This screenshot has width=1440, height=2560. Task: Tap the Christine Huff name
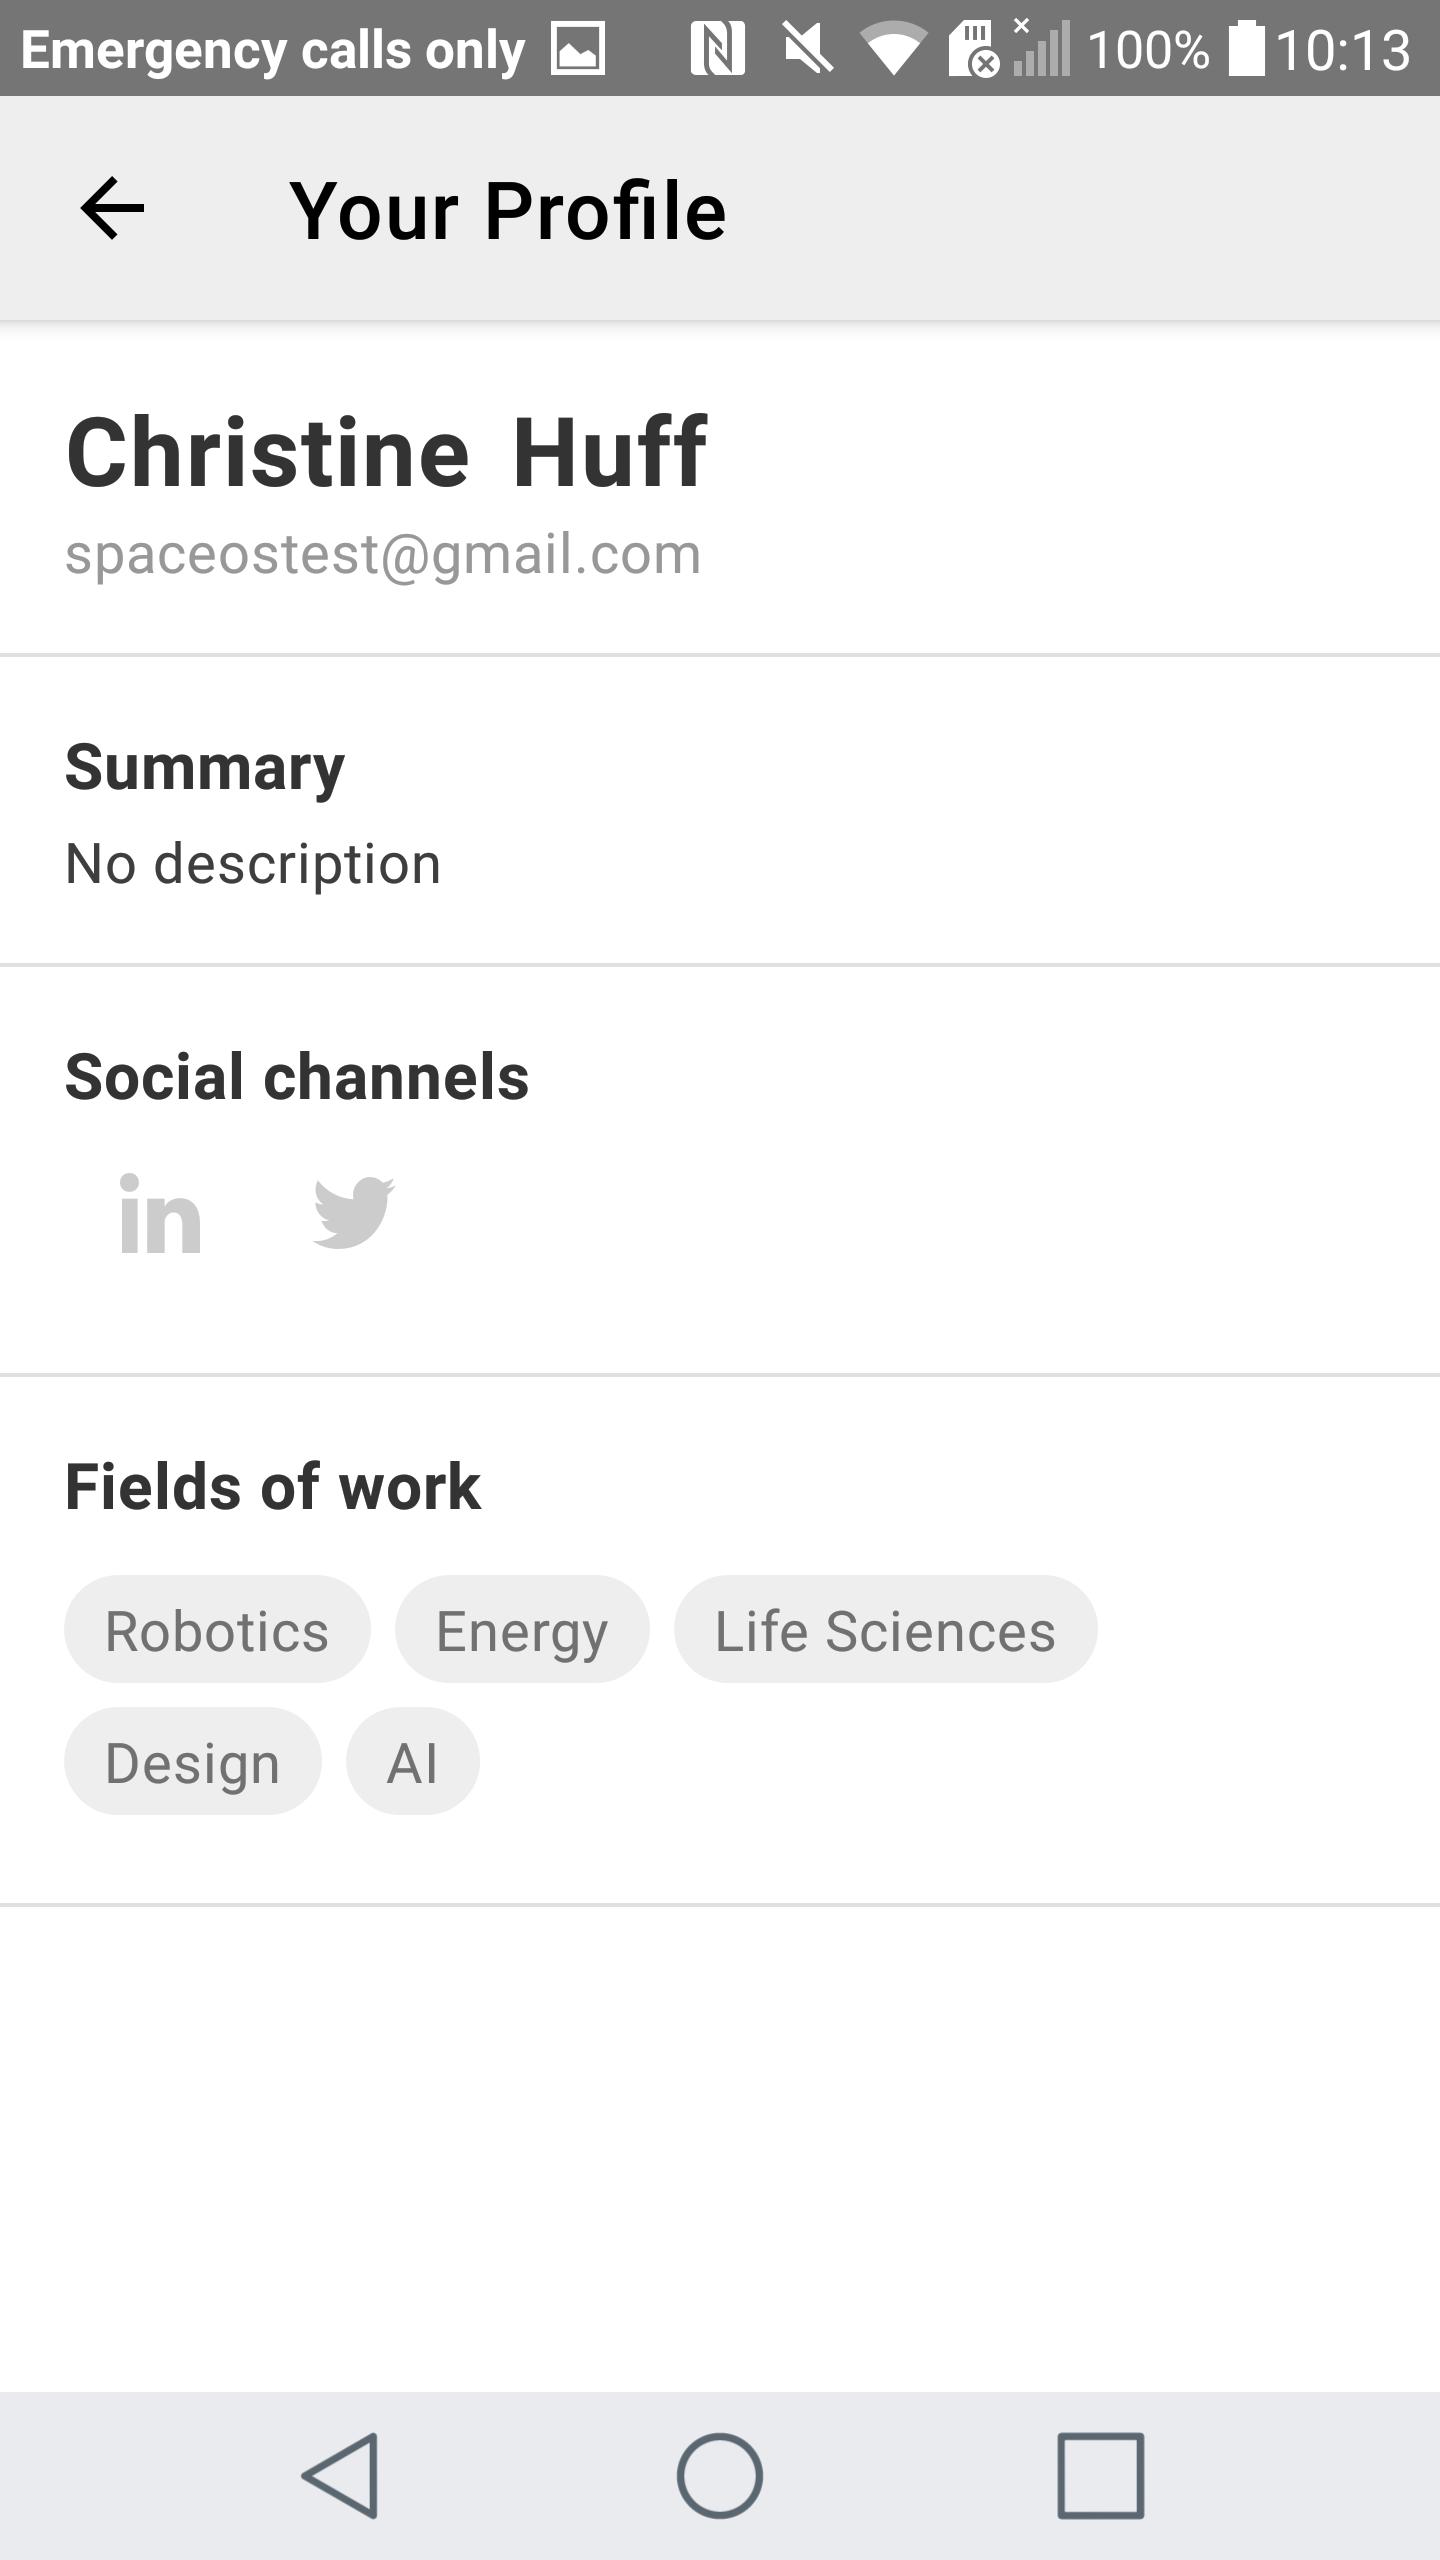[x=387, y=453]
